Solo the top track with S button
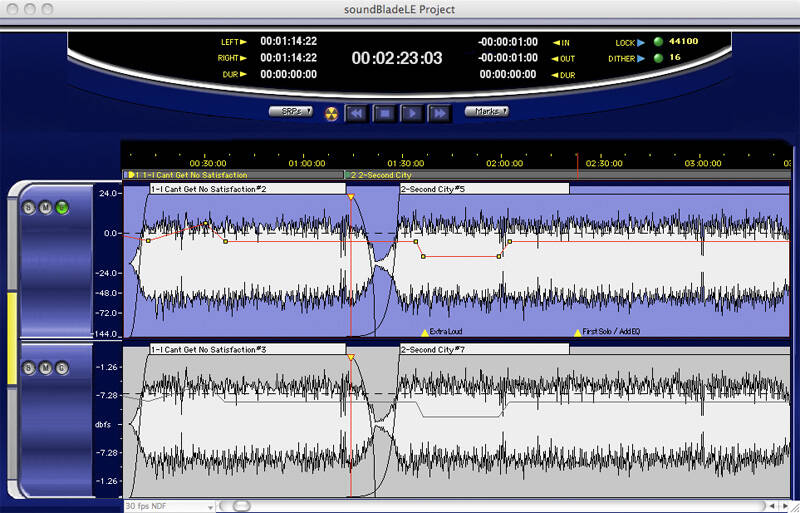The width and height of the screenshot is (800, 513). point(29,208)
